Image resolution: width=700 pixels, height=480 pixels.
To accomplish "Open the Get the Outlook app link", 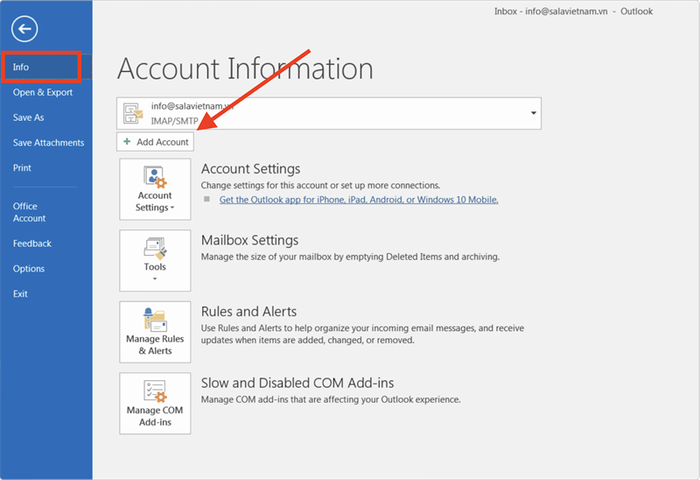I will tap(359, 200).
